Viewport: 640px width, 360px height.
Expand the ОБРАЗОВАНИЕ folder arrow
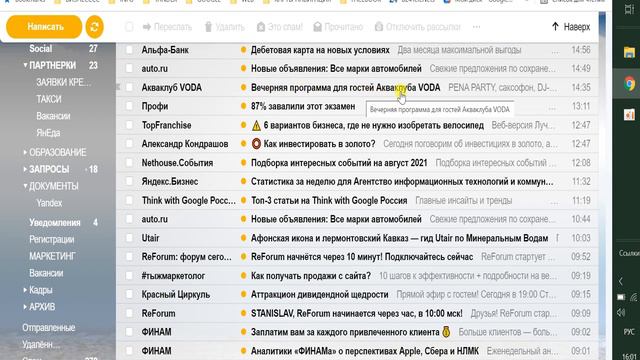coord(25,152)
